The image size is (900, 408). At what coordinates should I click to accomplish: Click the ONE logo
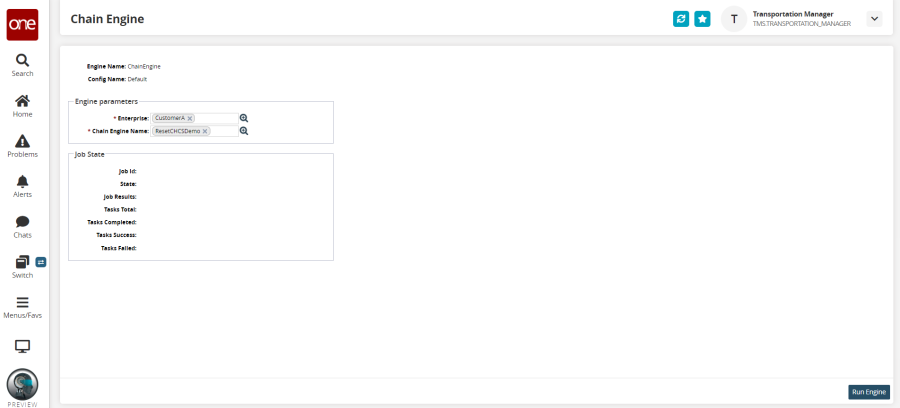[x=22, y=24]
